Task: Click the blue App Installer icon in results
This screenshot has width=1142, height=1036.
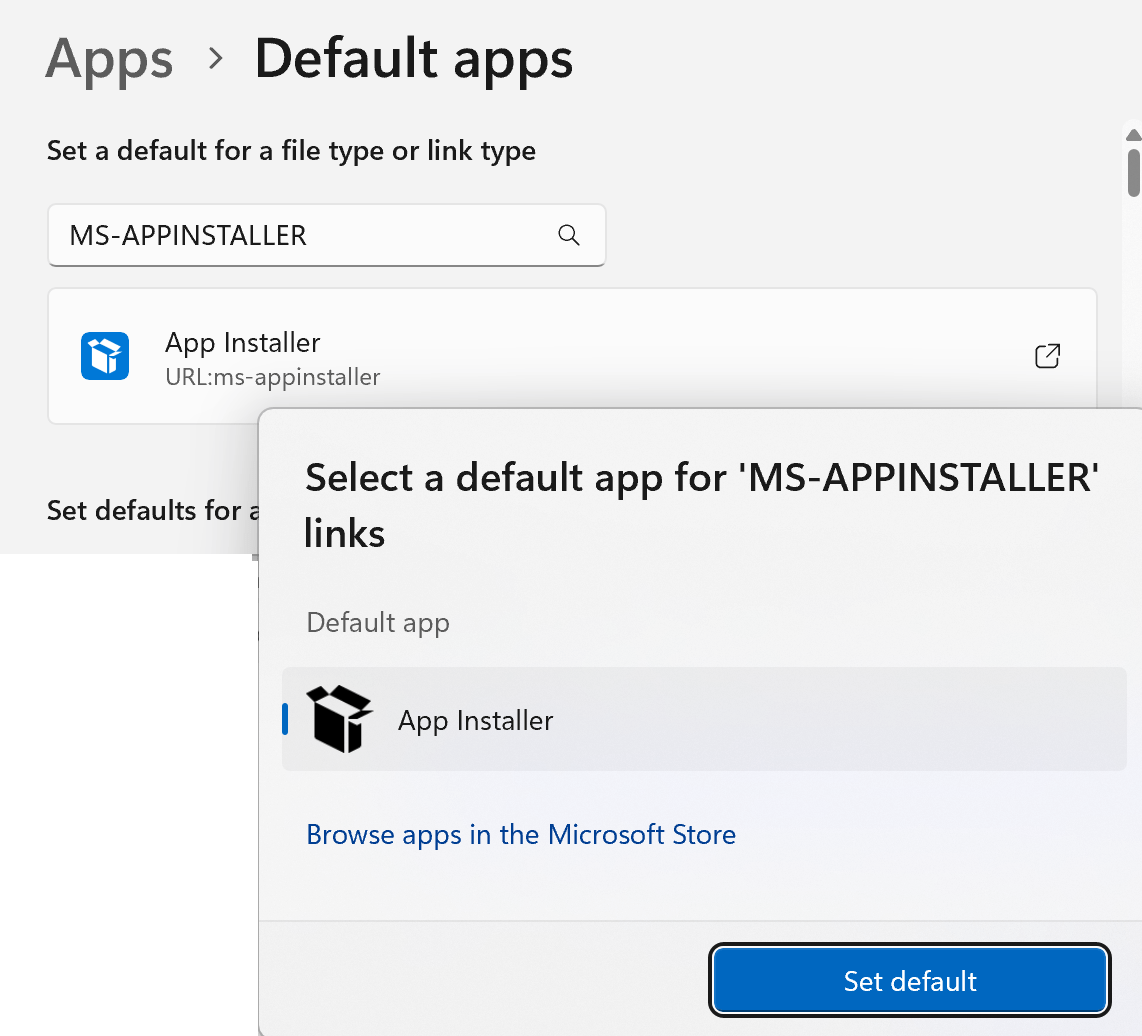Action: (x=105, y=356)
